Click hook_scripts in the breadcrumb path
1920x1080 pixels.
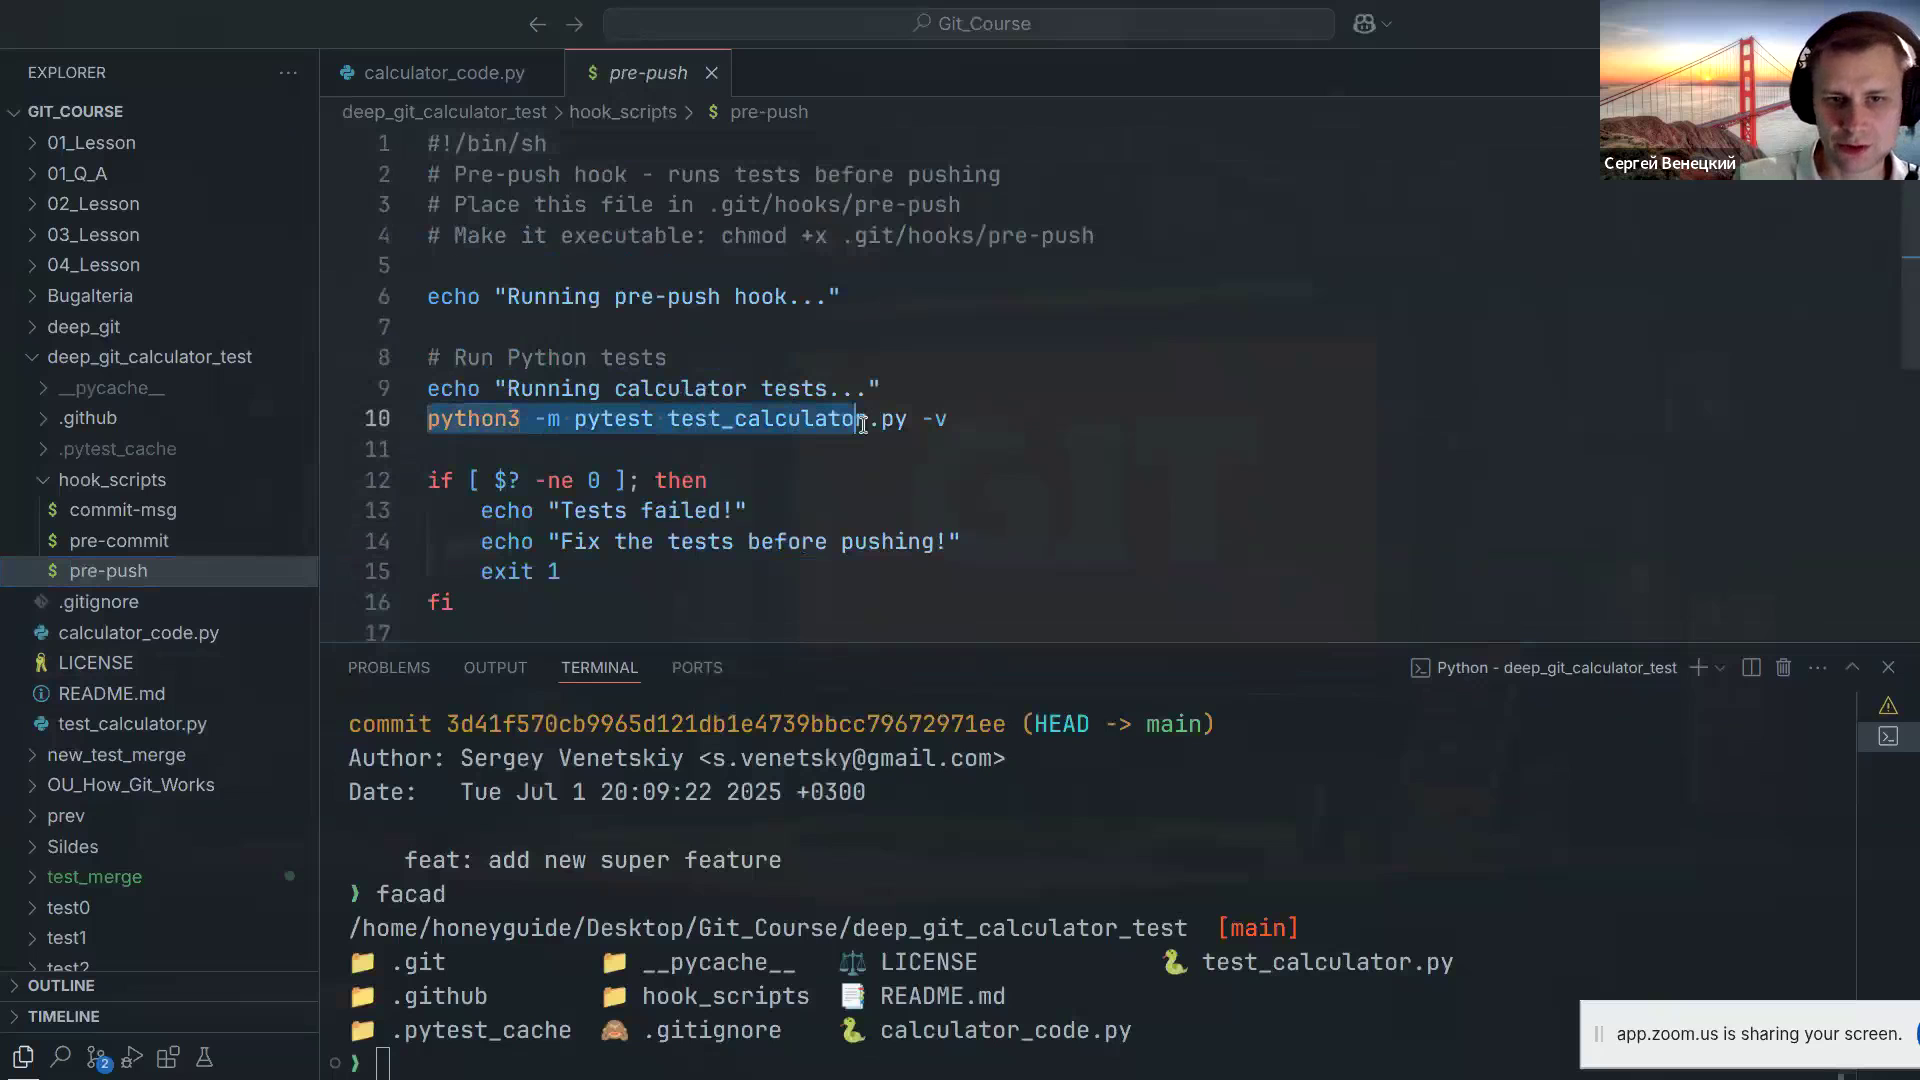[622, 112]
